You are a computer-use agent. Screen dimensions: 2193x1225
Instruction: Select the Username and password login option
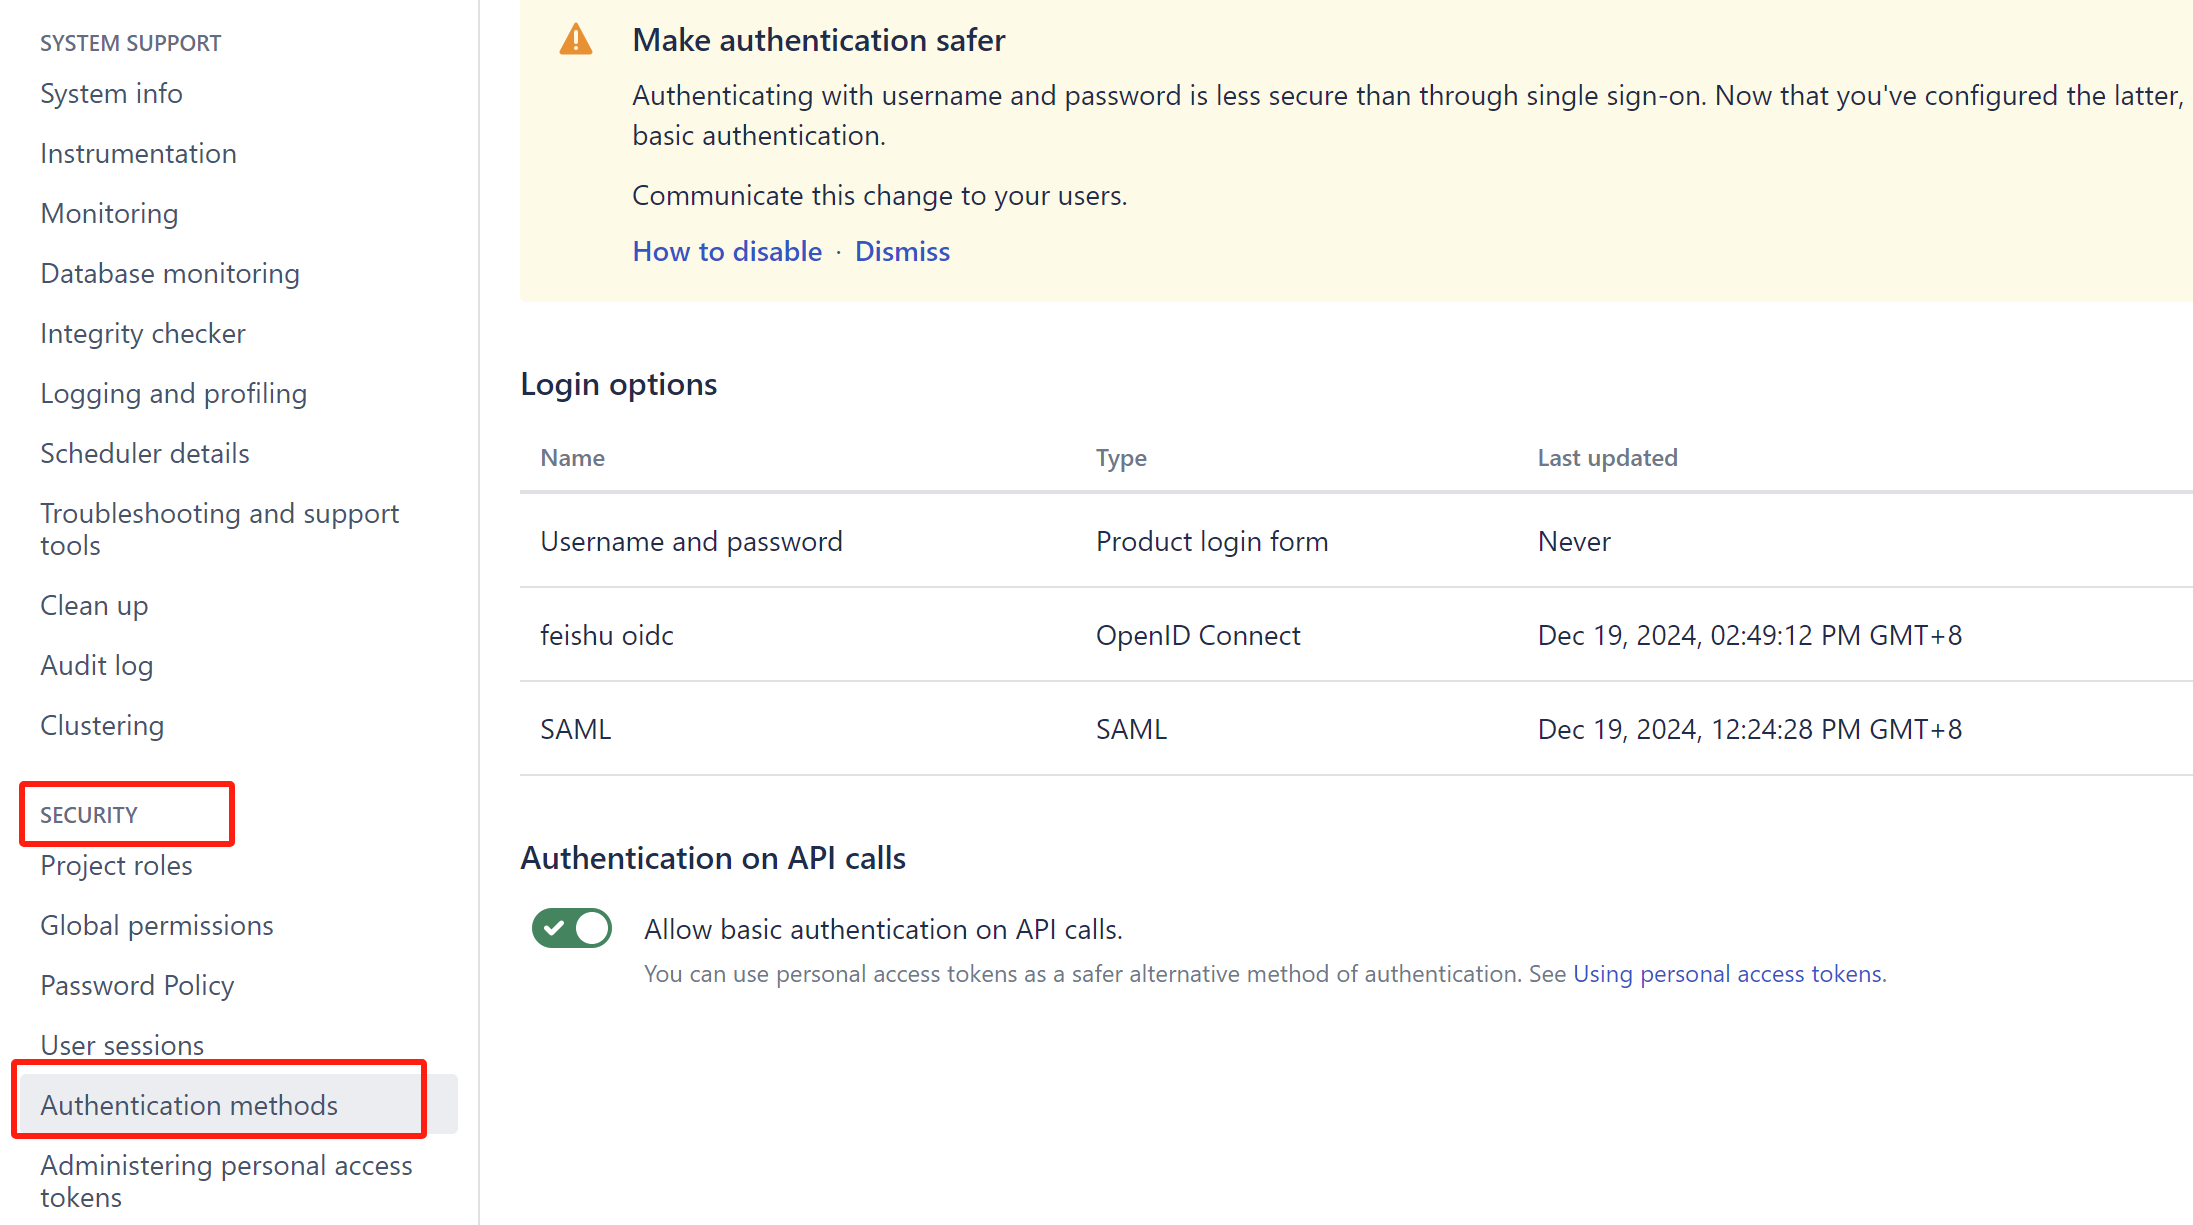tap(691, 541)
